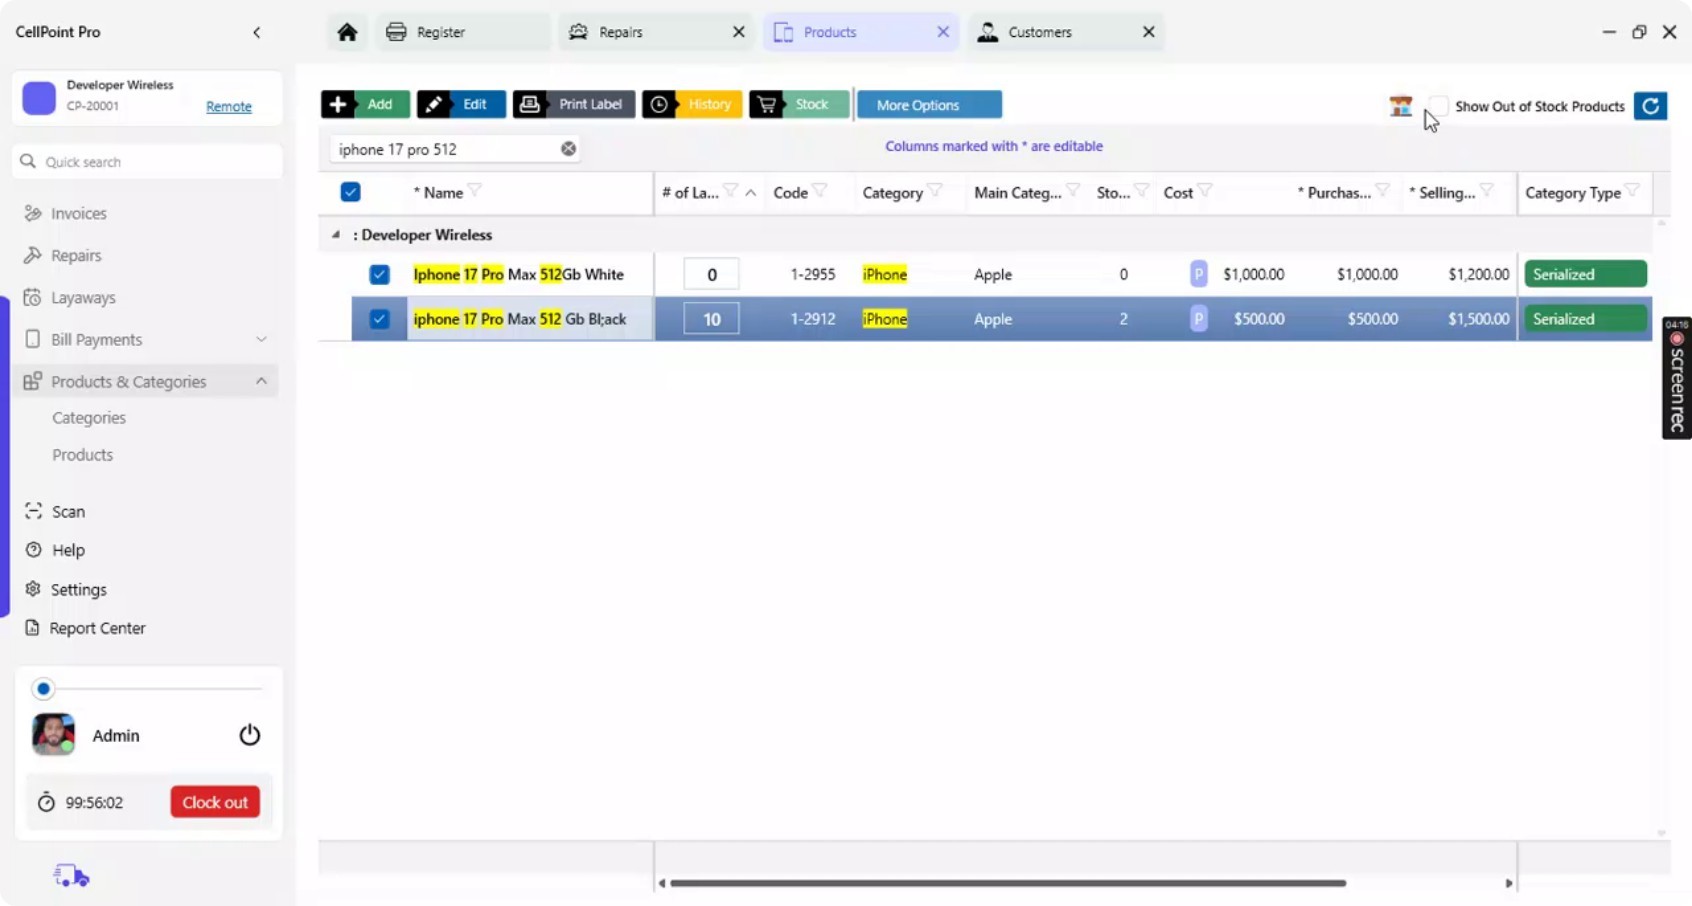
Task: Collapse the Developer Wireless group row
Action: coord(336,235)
